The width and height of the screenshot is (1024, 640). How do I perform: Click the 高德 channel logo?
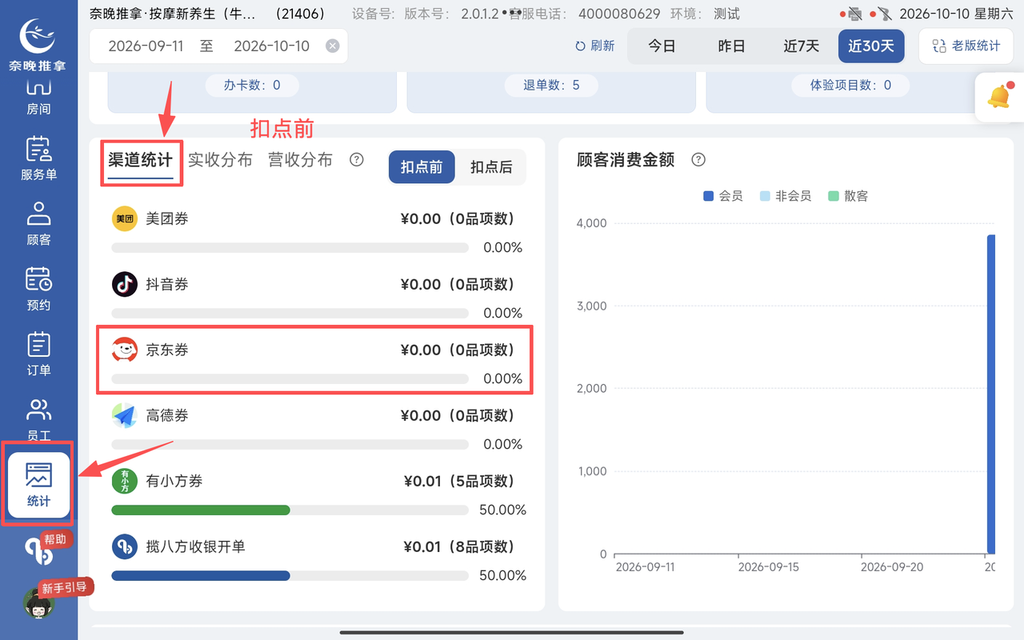(x=124, y=415)
